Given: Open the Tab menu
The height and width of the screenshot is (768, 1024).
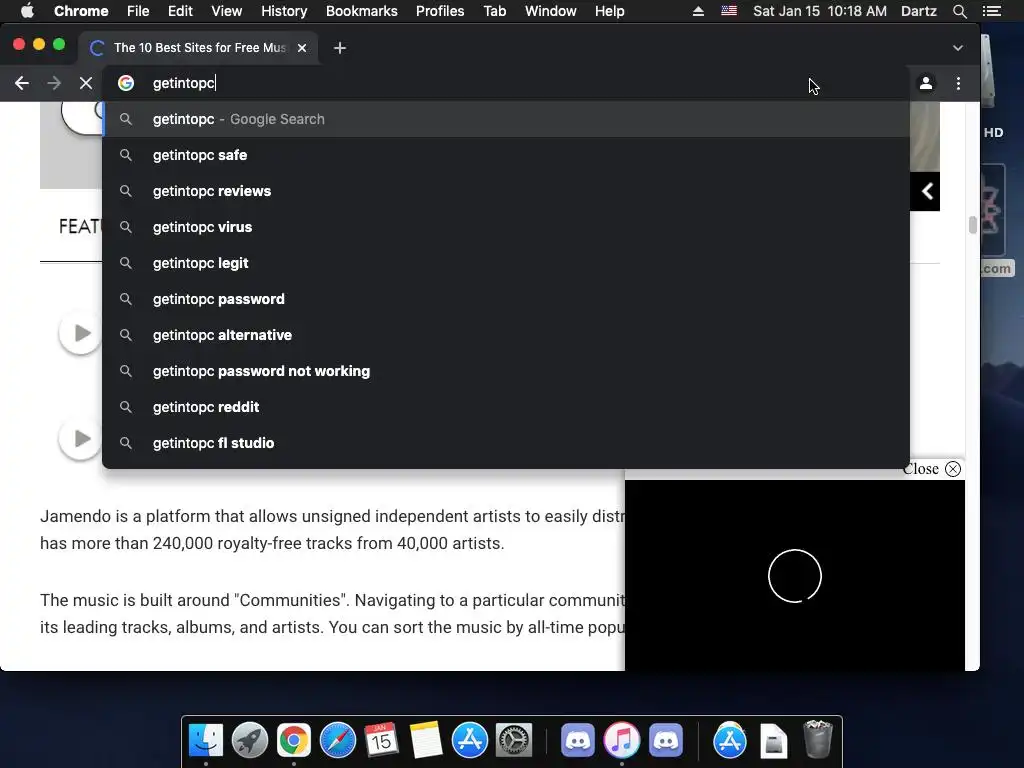Looking at the screenshot, I should [494, 11].
